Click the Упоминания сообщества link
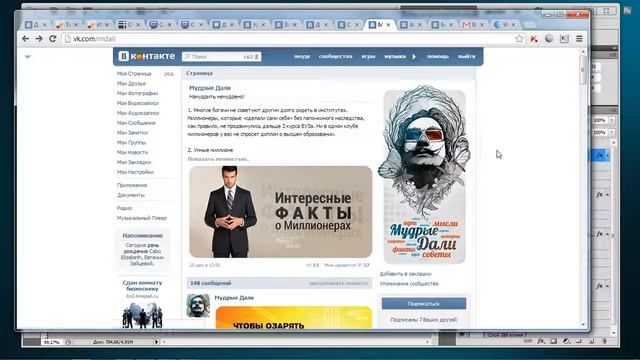640x360 pixels. tap(409, 284)
